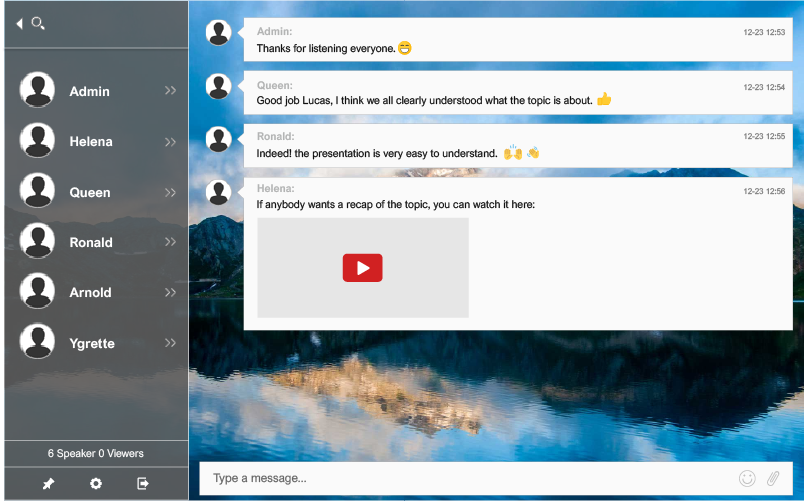
Task: Click the paperclip attachment icon
Action: point(772,478)
